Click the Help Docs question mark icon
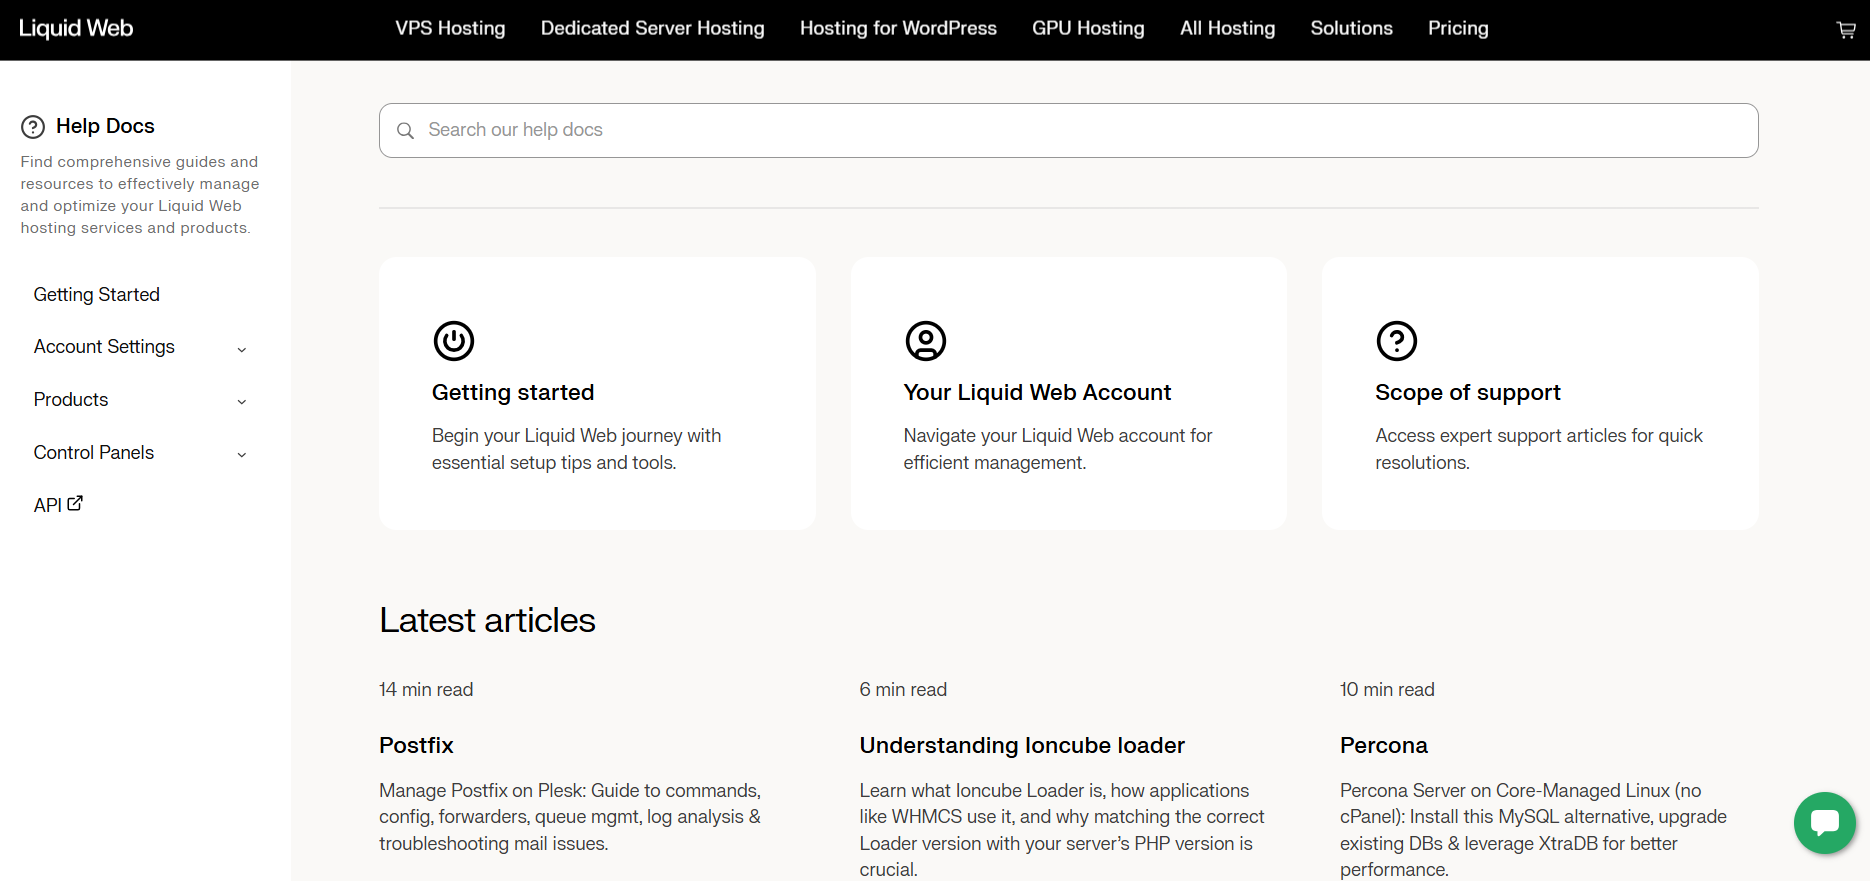This screenshot has width=1870, height=881. click(33, 127)
